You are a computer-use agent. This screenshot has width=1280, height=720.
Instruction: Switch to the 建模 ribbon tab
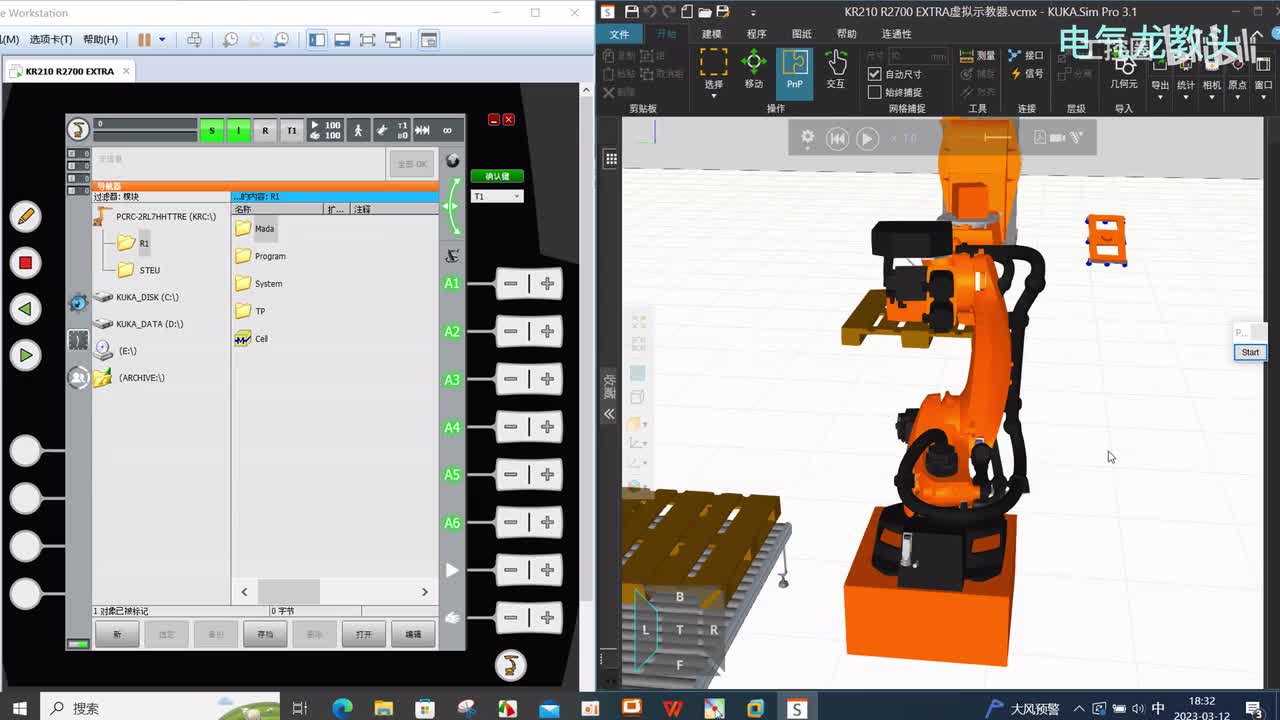(x=711, y=34)
